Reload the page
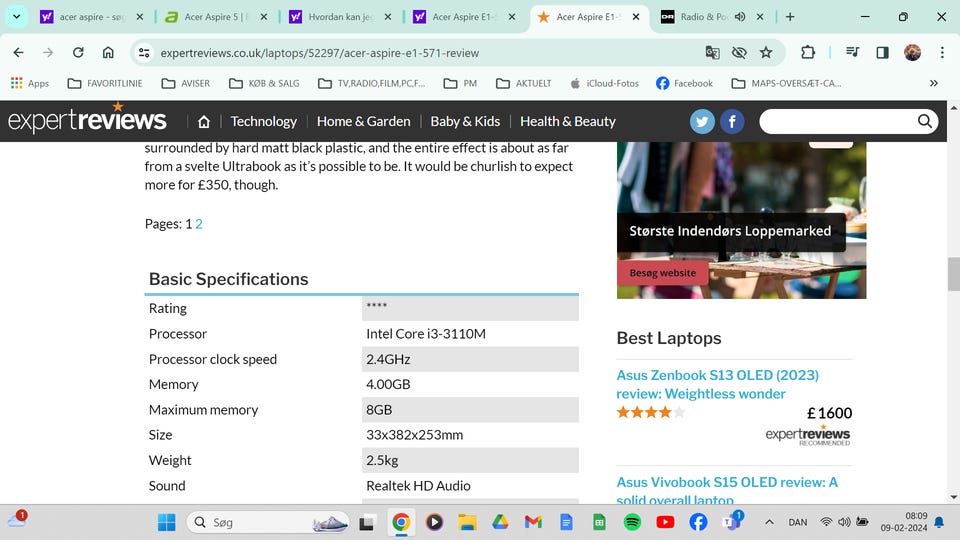 click(x=78, y=53)
